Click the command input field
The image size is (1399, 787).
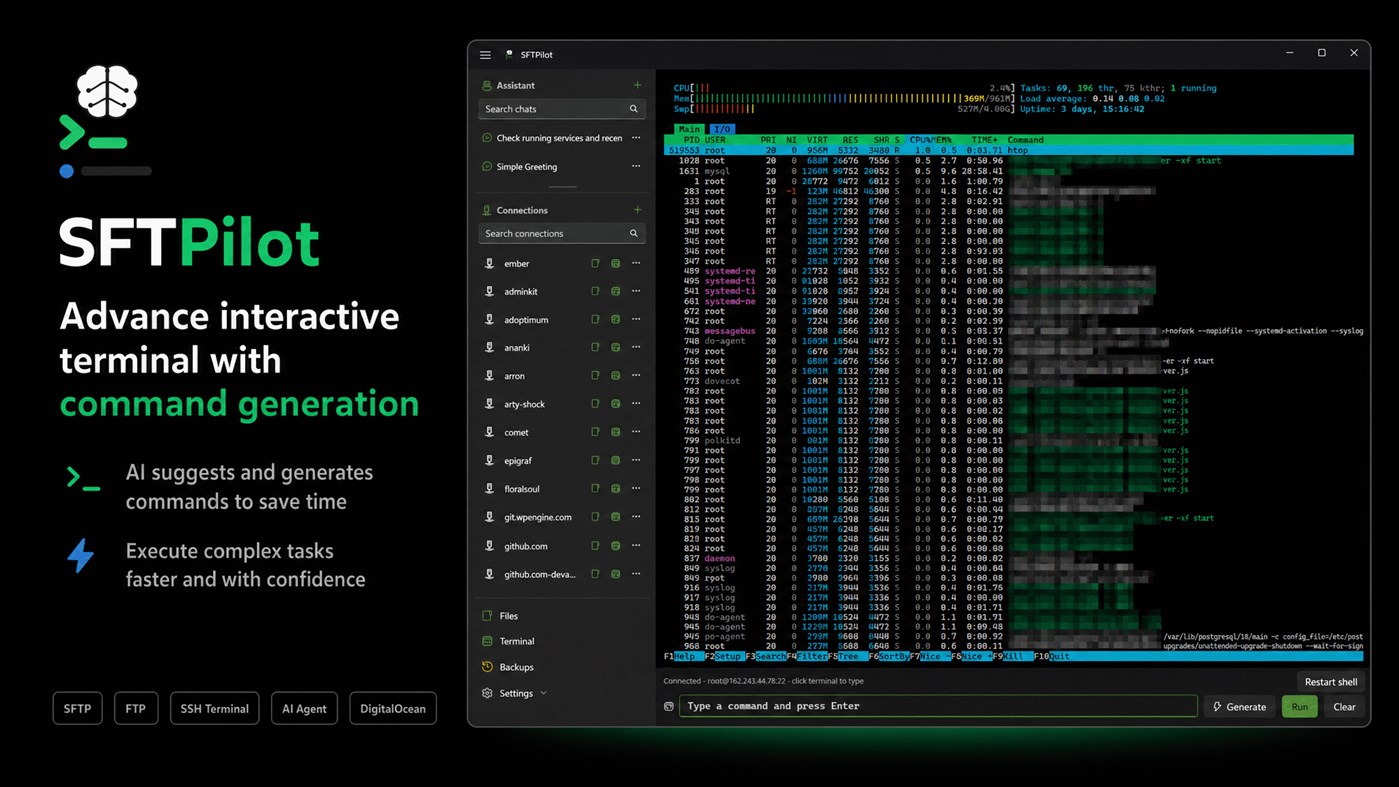coord(938,706)
